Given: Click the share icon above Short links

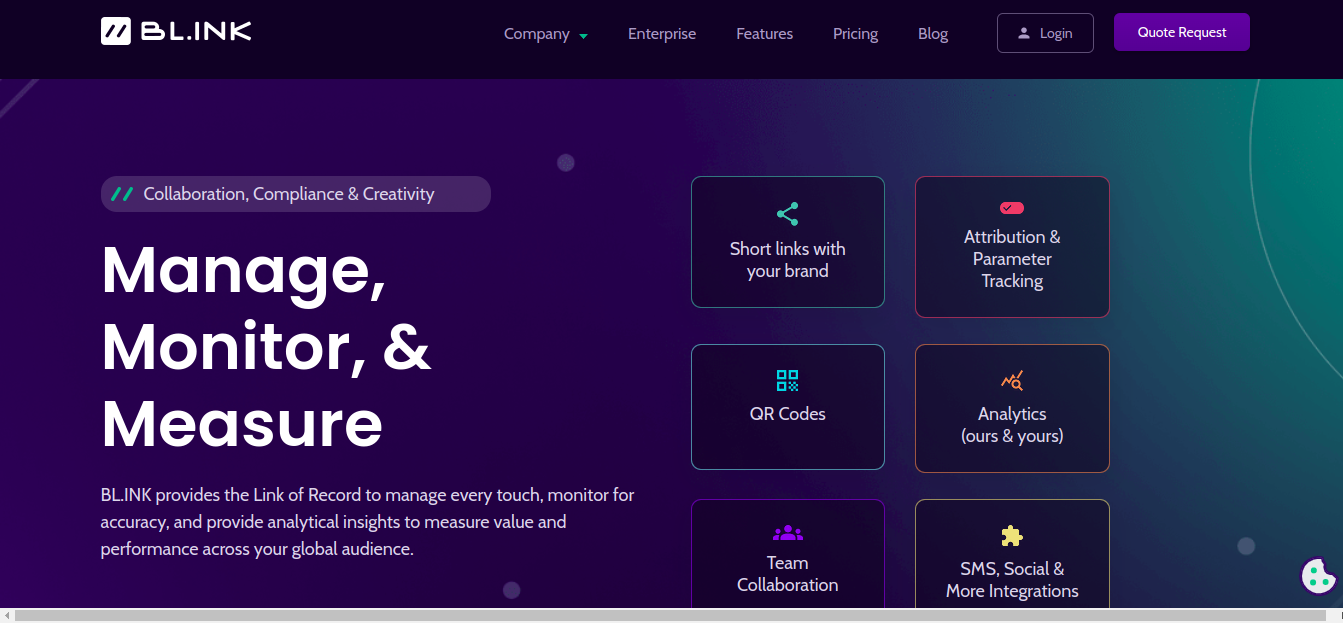Looking at the screenshot, I should click(788, 214).
